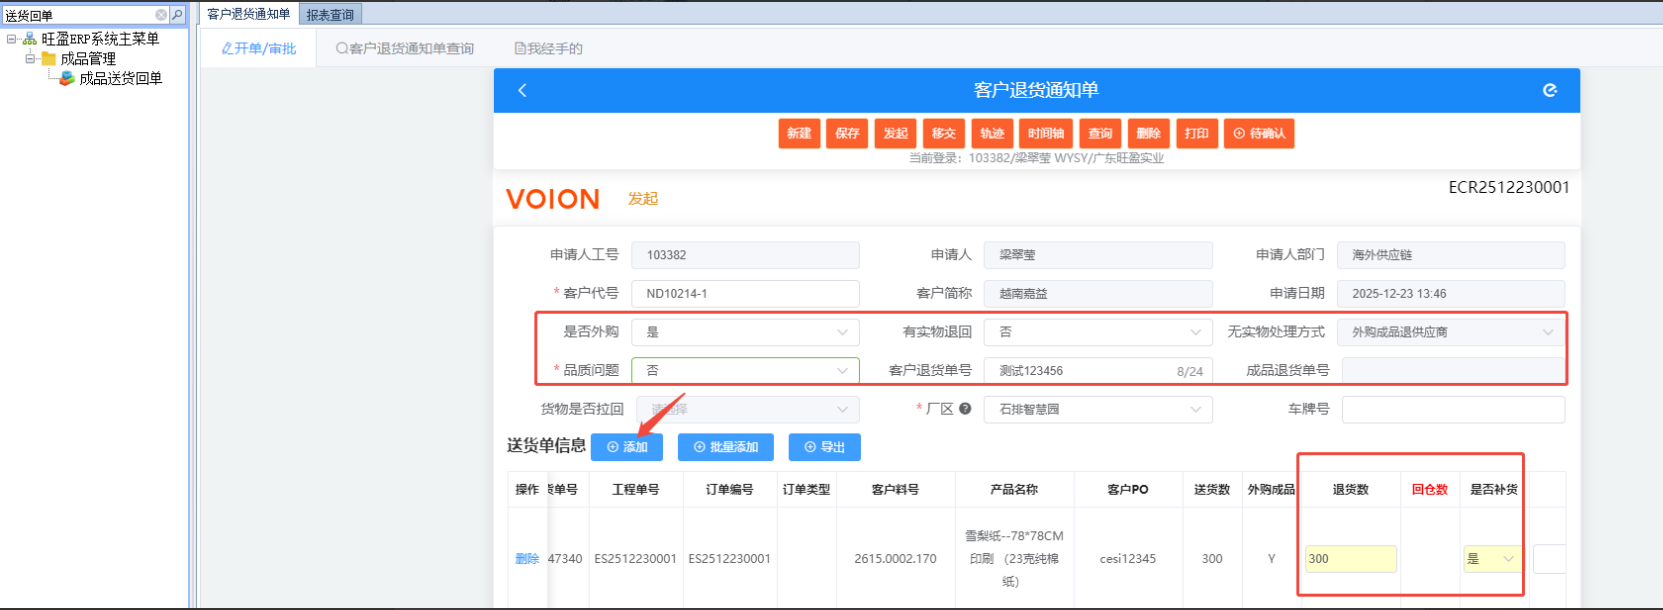The width and height of the screenshot is (1663, 610).
Task: Open the 客户退货通知单查询 sub-tab
Action: pyautogui.click(x=405, y=48)
